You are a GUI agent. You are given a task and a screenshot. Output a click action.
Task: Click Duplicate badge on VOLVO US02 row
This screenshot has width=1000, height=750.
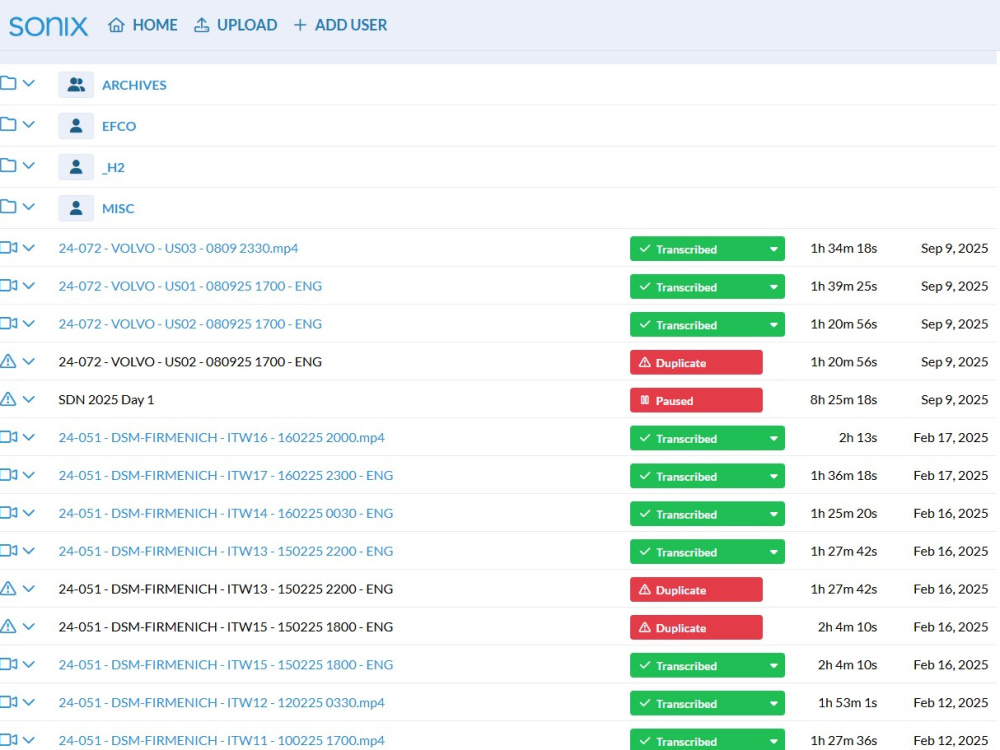[696, 362]
